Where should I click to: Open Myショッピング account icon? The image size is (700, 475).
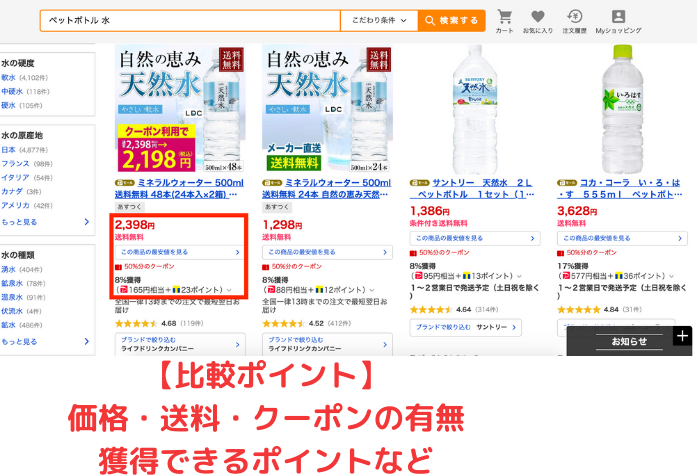[618, 21]
